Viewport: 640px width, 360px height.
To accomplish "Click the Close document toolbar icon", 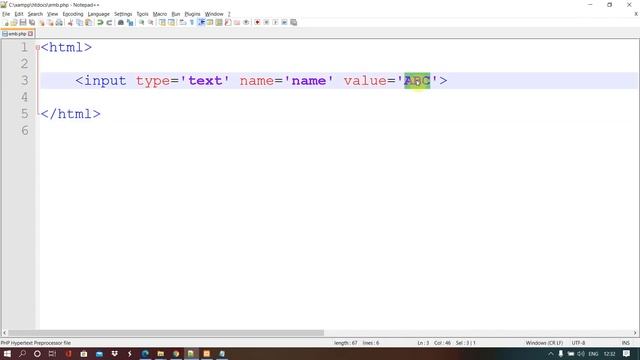I will [41, 22].
